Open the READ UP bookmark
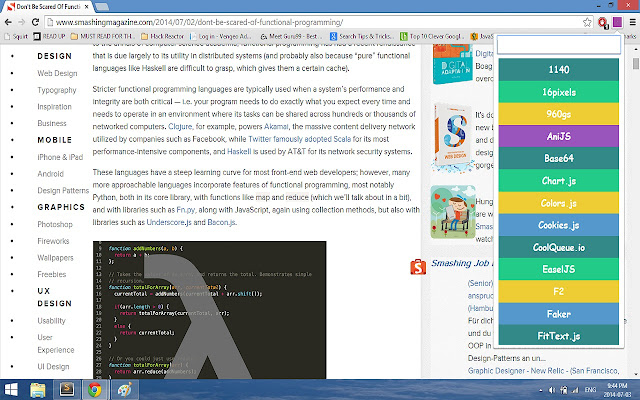 [x=49, y=36]
